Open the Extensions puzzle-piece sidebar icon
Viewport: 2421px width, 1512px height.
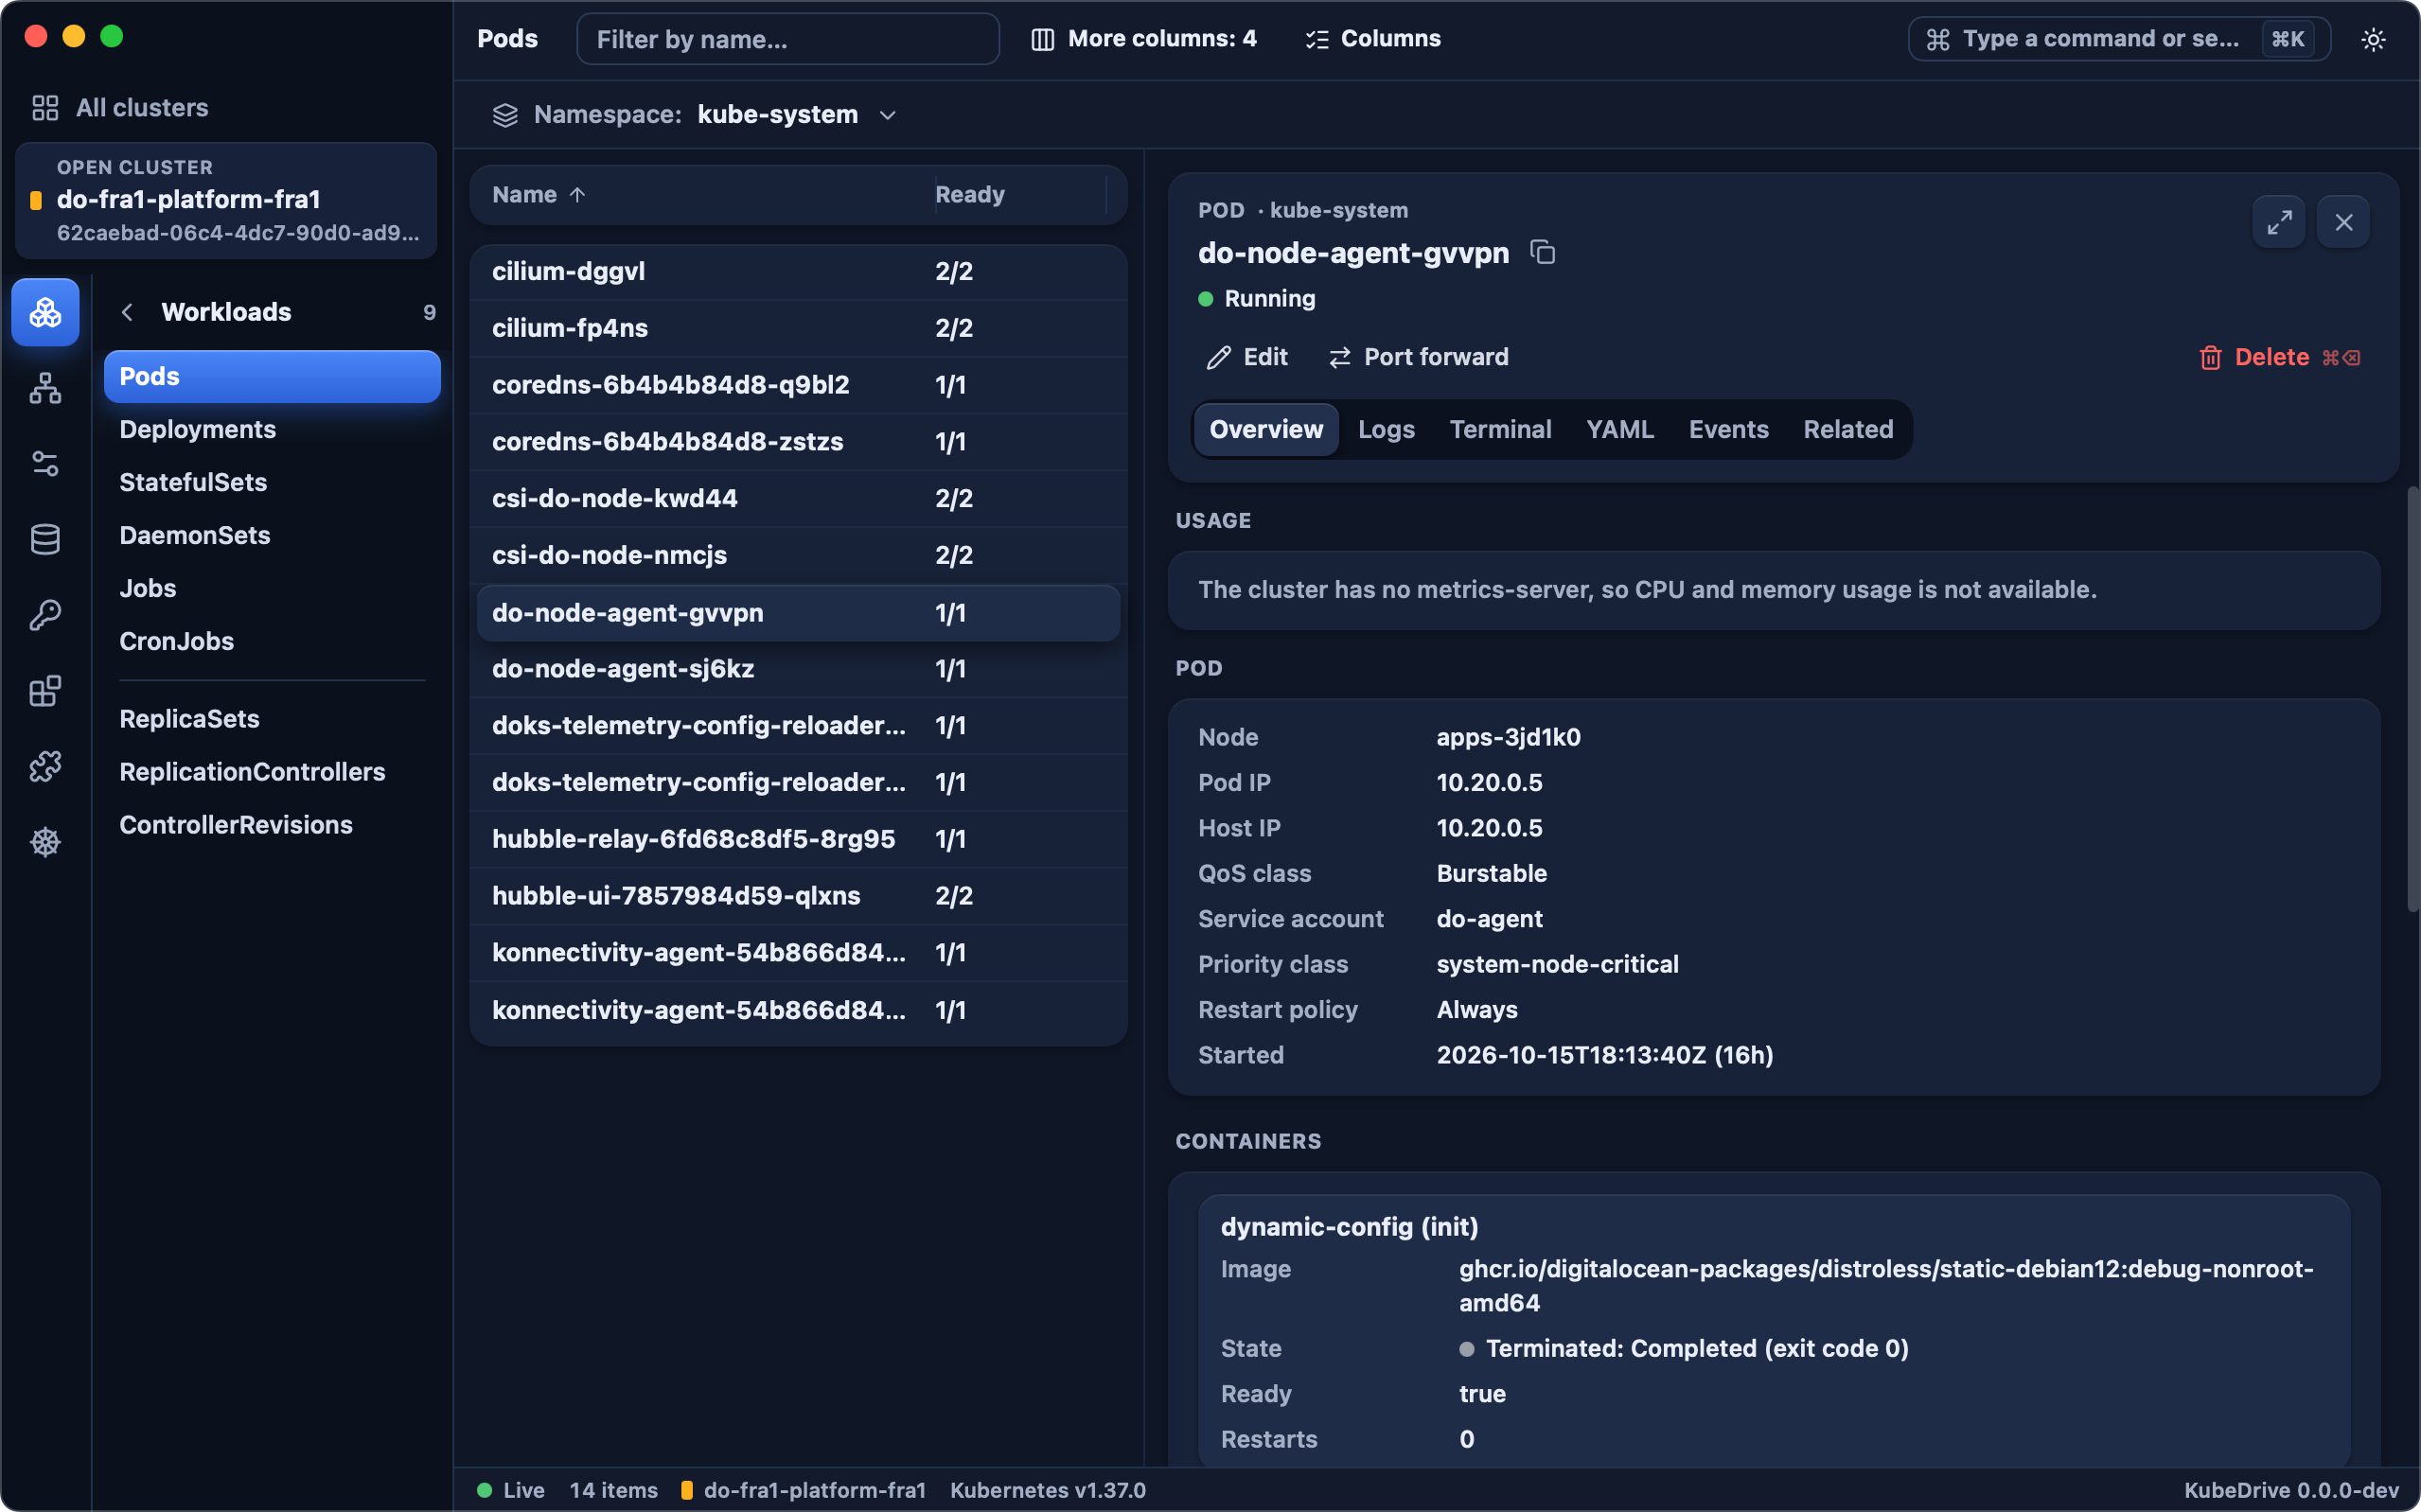click(x=45, y=766)
